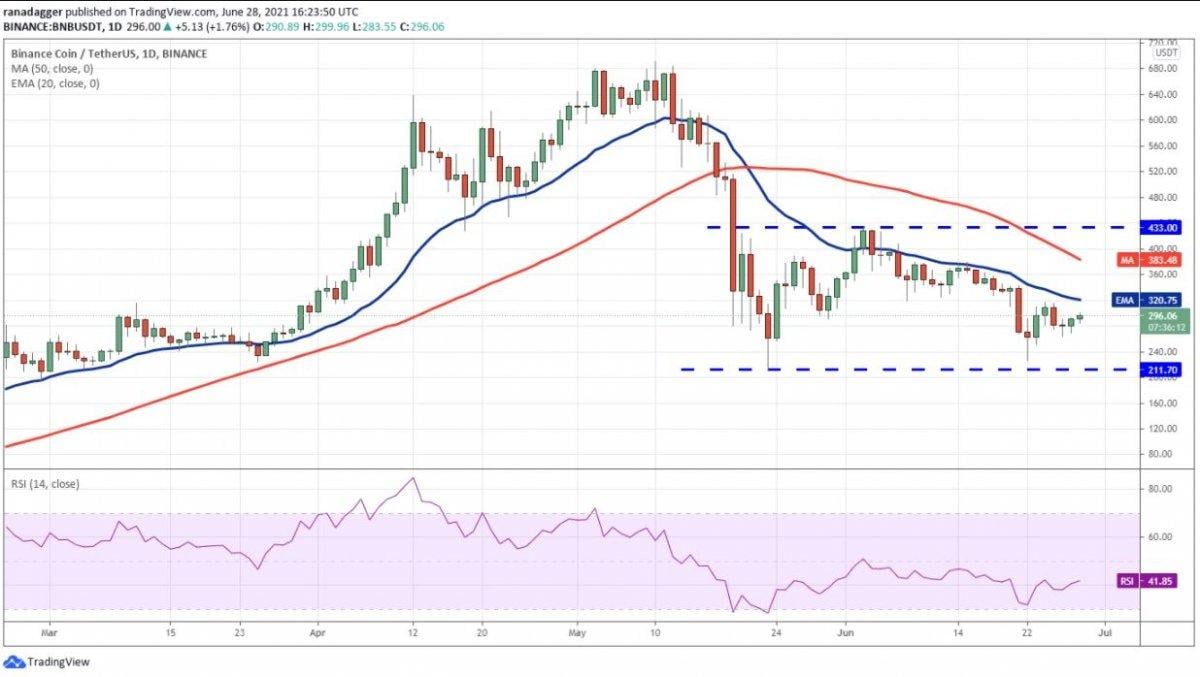Click the current price 296.06 tag
The image size is (1200, 677).
(1160, 315)
